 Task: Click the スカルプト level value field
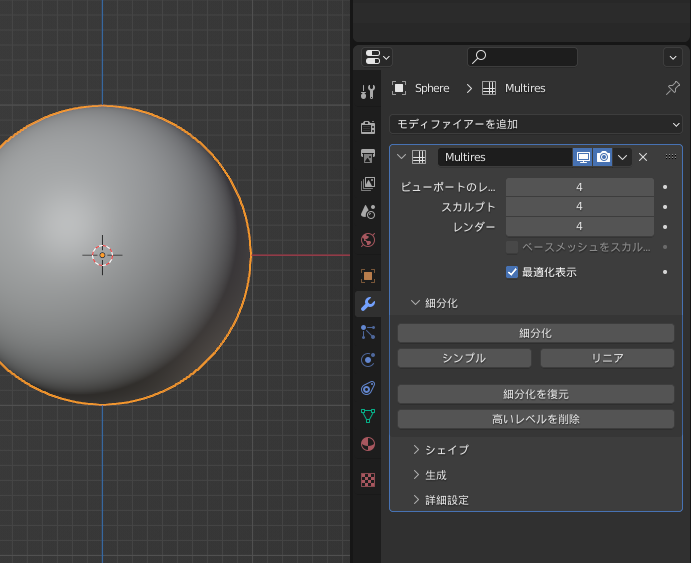click(580, 207)
